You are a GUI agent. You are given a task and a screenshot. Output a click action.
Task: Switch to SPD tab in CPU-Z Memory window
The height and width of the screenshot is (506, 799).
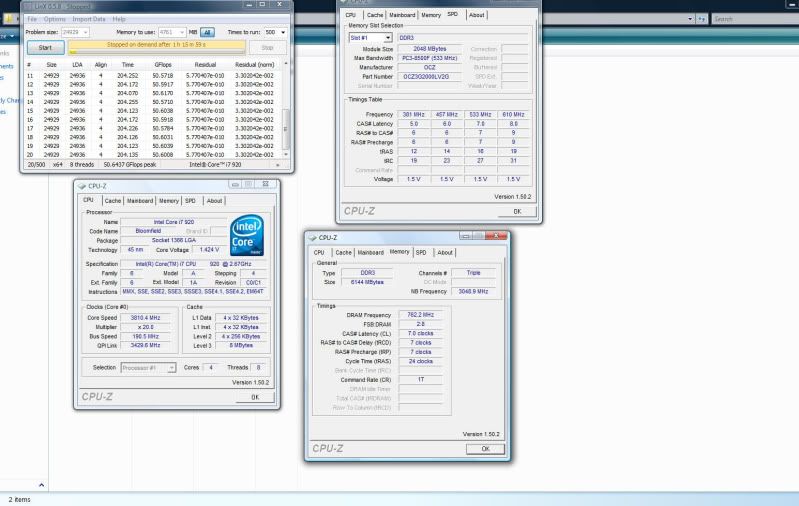click(x=421, y=252)
